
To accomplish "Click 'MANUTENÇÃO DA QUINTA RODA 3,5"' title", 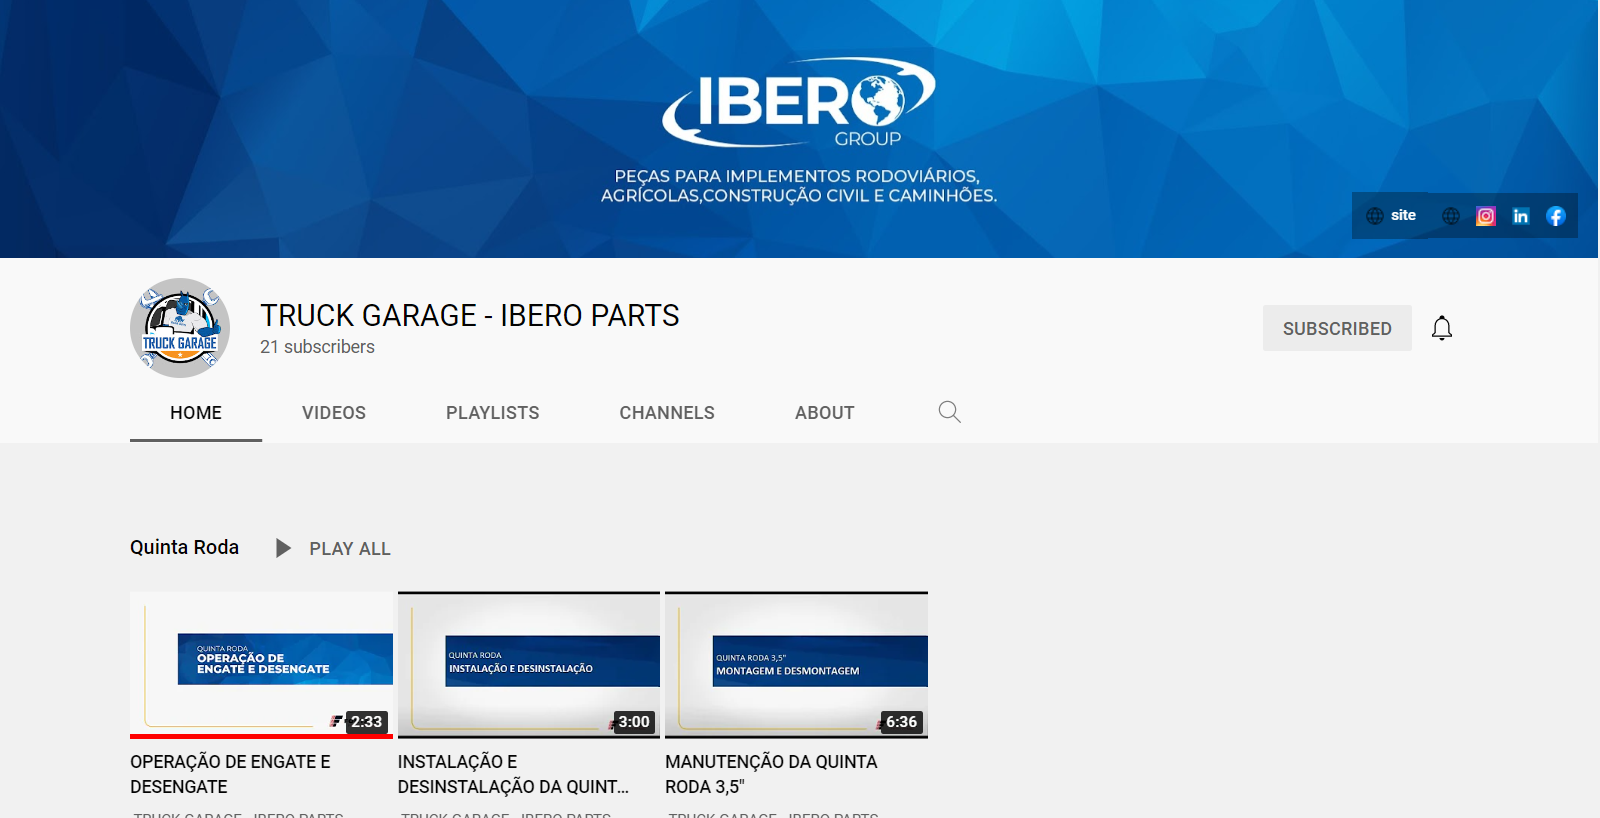I will coord(771,774).
